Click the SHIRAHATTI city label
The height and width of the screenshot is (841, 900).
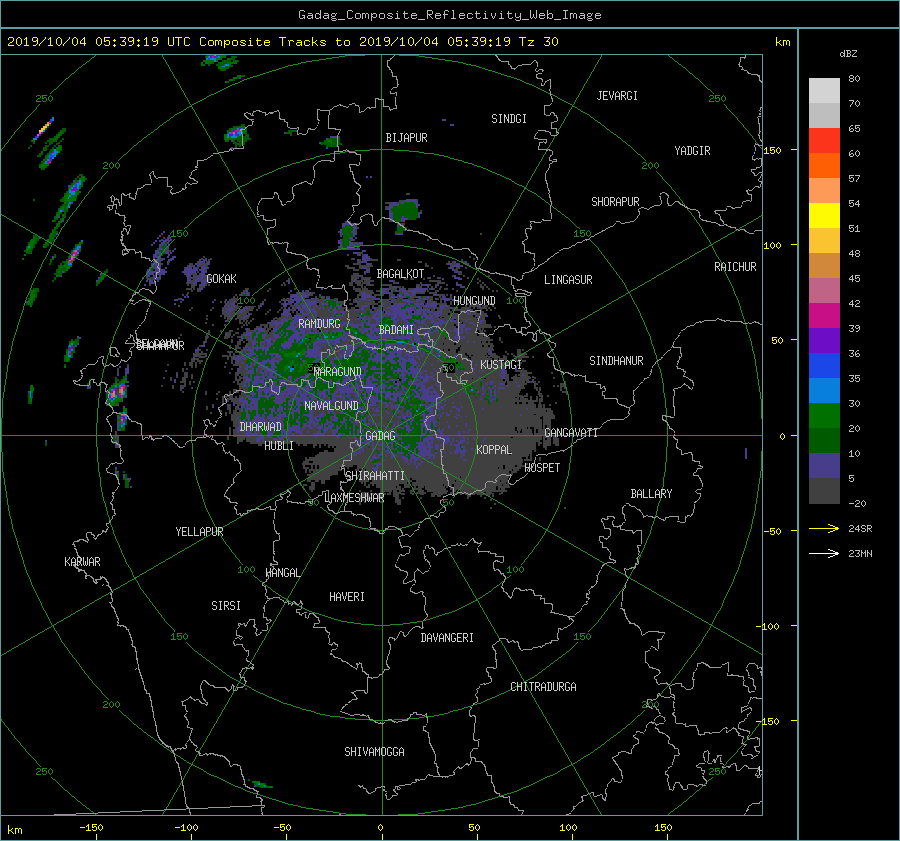(x=375, y=476)
